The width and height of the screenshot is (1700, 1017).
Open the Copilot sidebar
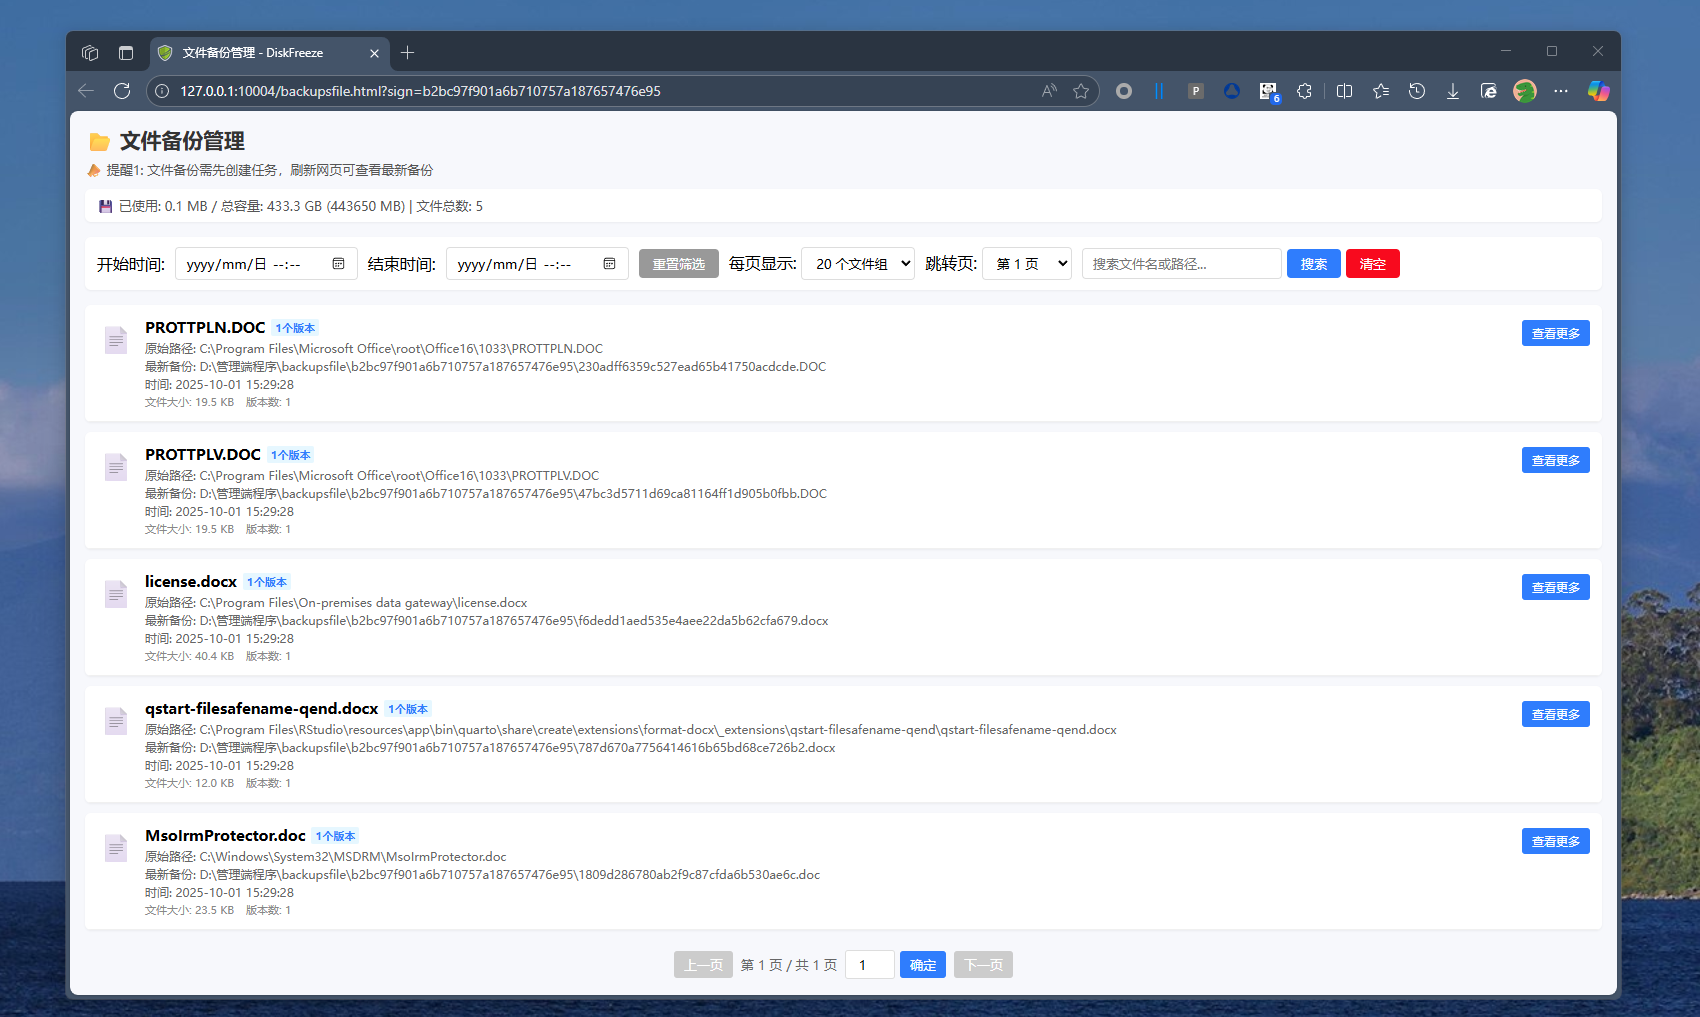pyautogui.click(x=1599, y=91)
